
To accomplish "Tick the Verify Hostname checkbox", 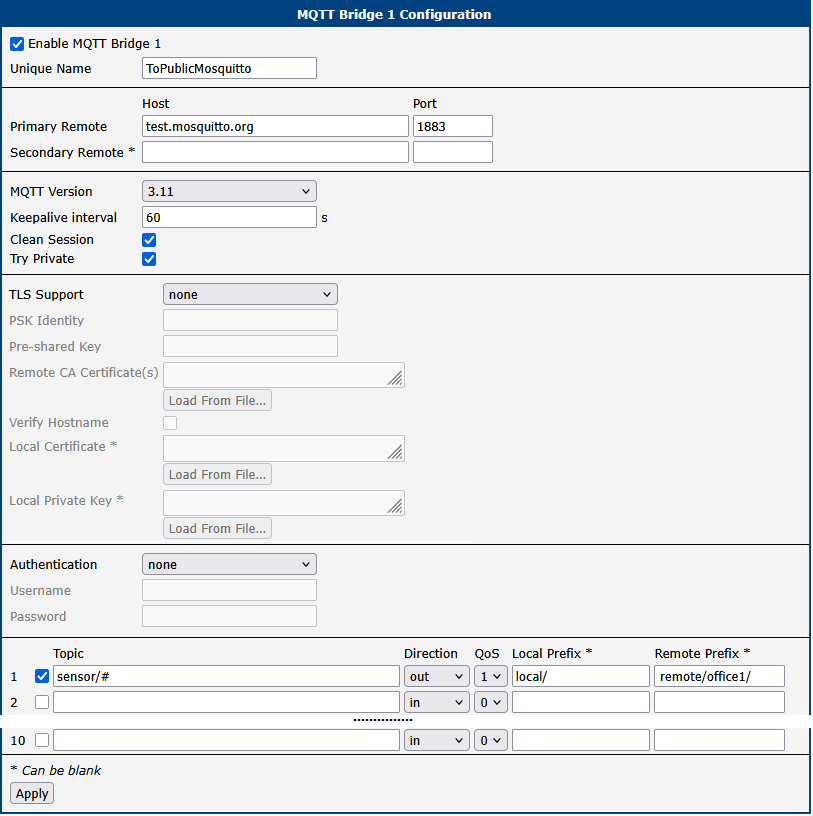I will click(x=170, y=423).
